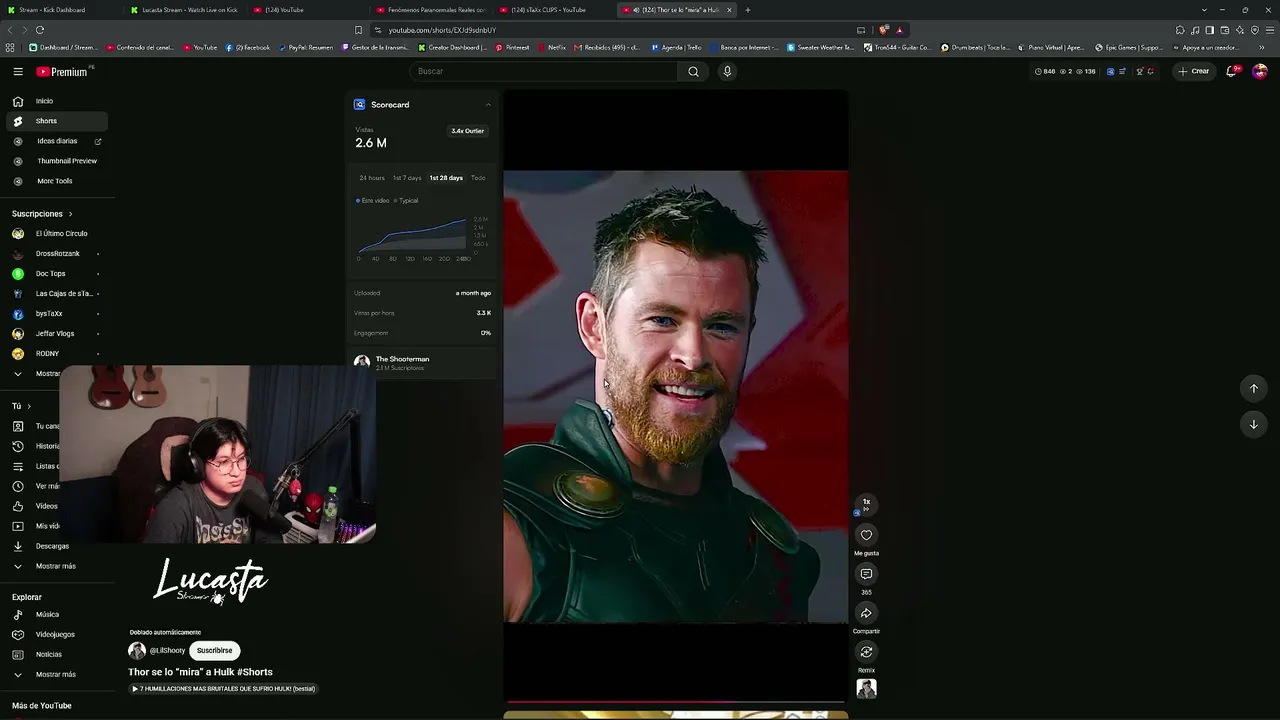Open the YouTube hamburger guide menu
Viewport: 1280px width, 720px height.
pos(18,72)
